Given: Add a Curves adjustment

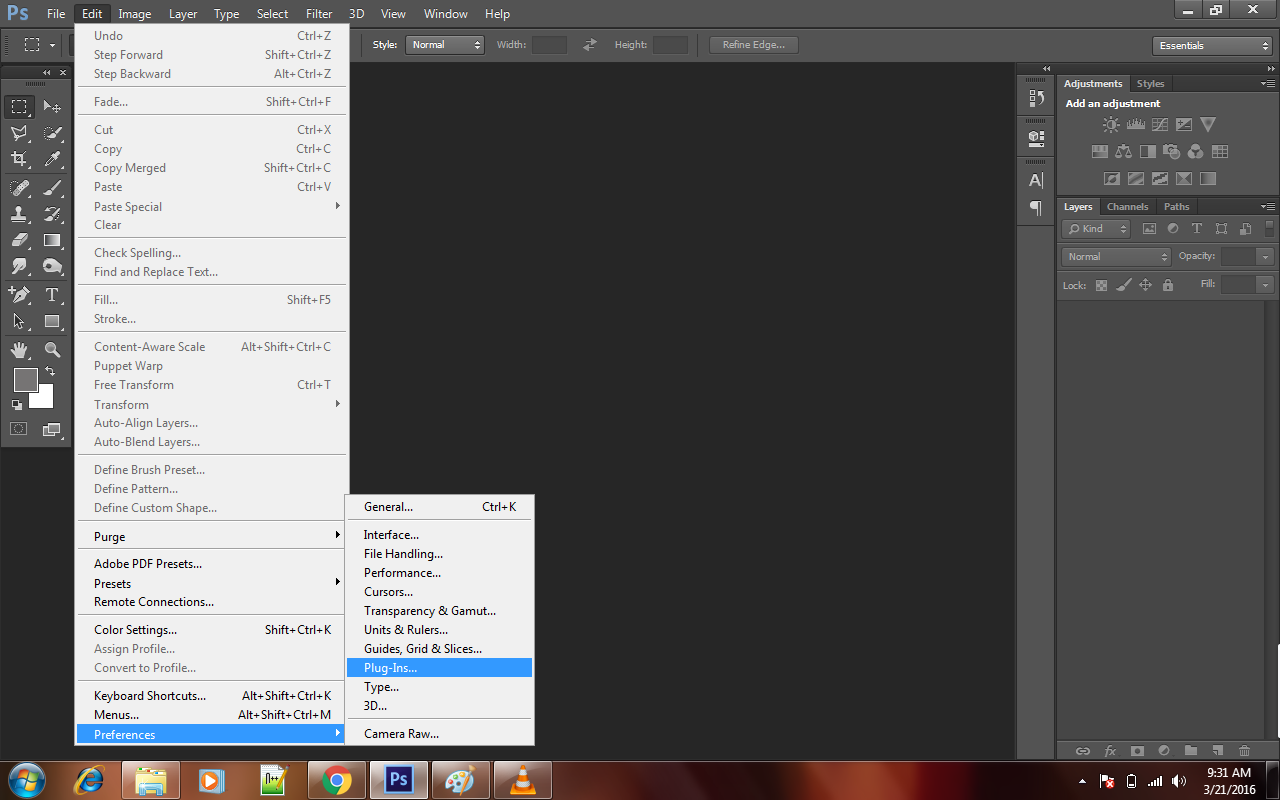Looking at the screenshot, I should pos(1159,125).
